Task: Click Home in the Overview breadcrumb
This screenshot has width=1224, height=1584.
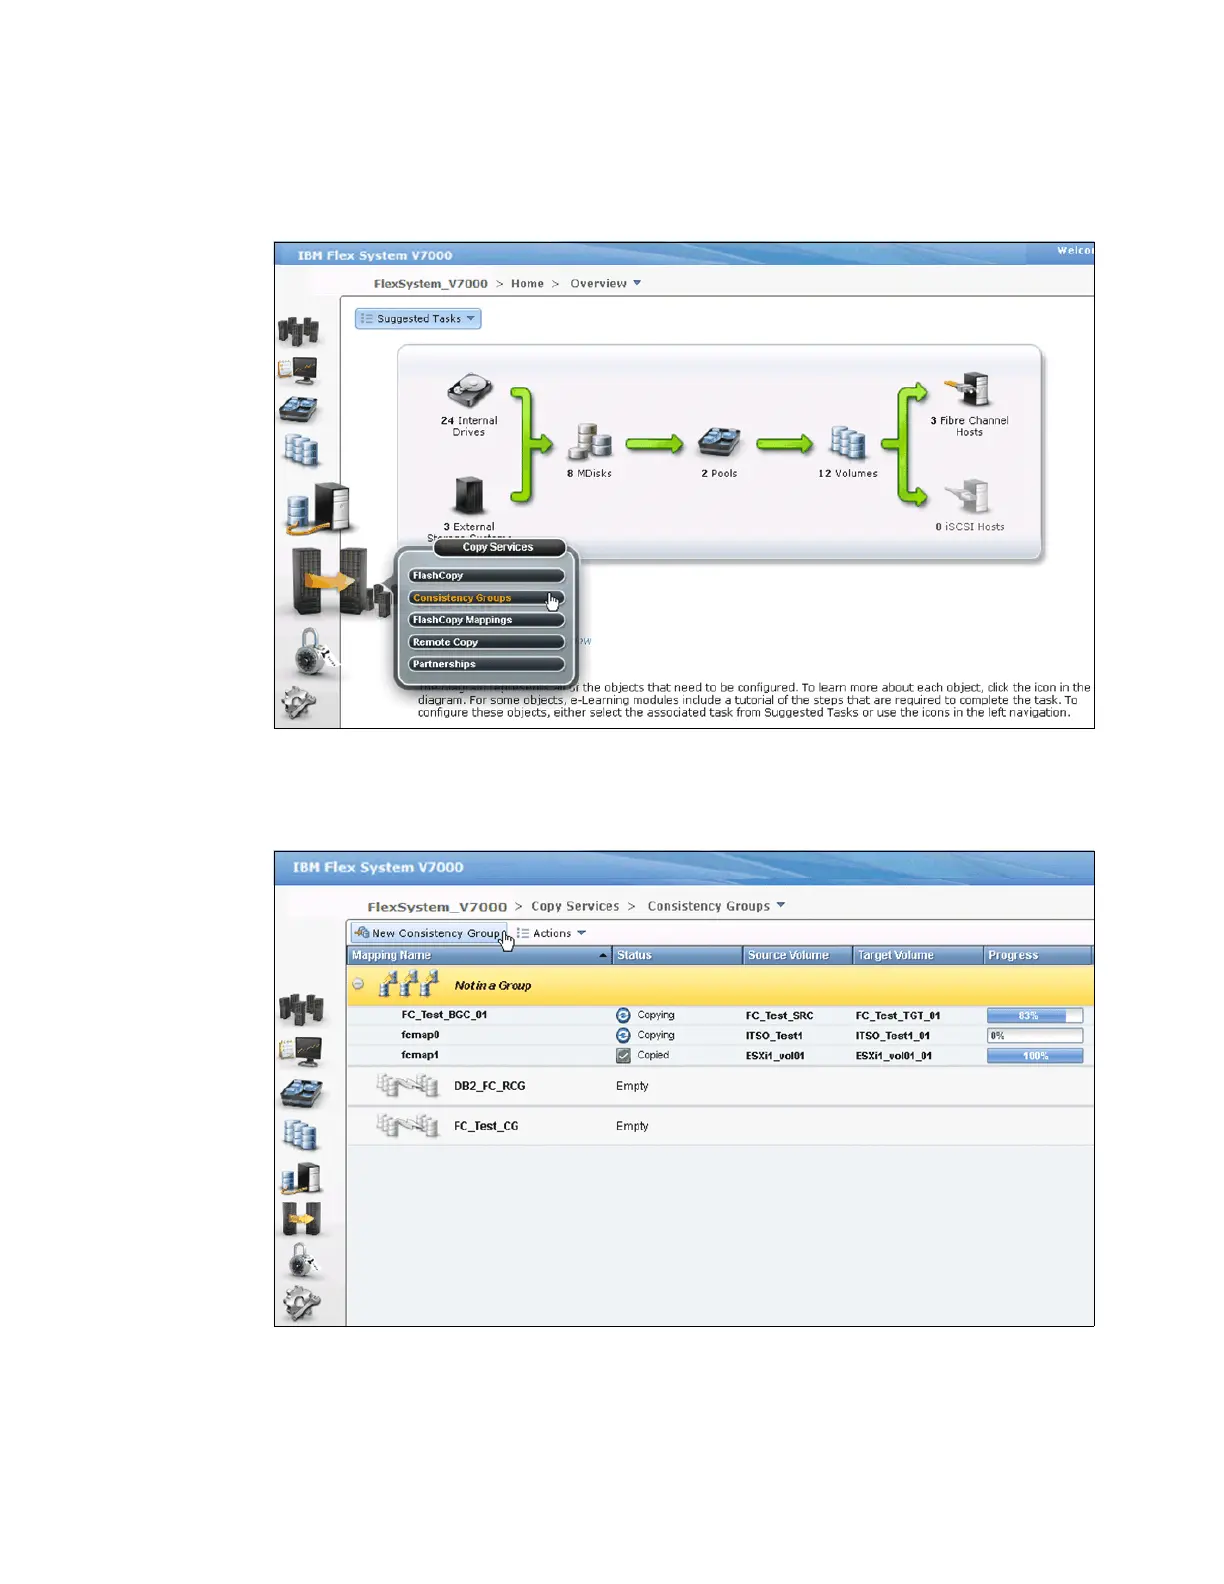Action: [527, 284]
